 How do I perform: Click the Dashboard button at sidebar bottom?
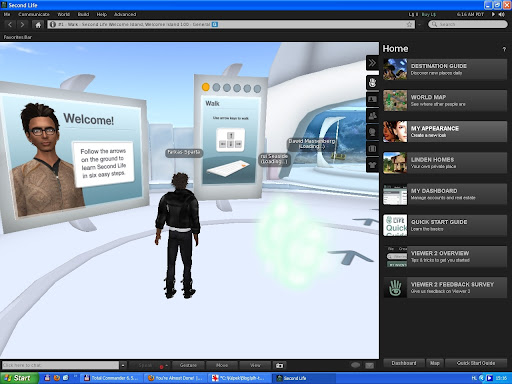coord(404,363)
